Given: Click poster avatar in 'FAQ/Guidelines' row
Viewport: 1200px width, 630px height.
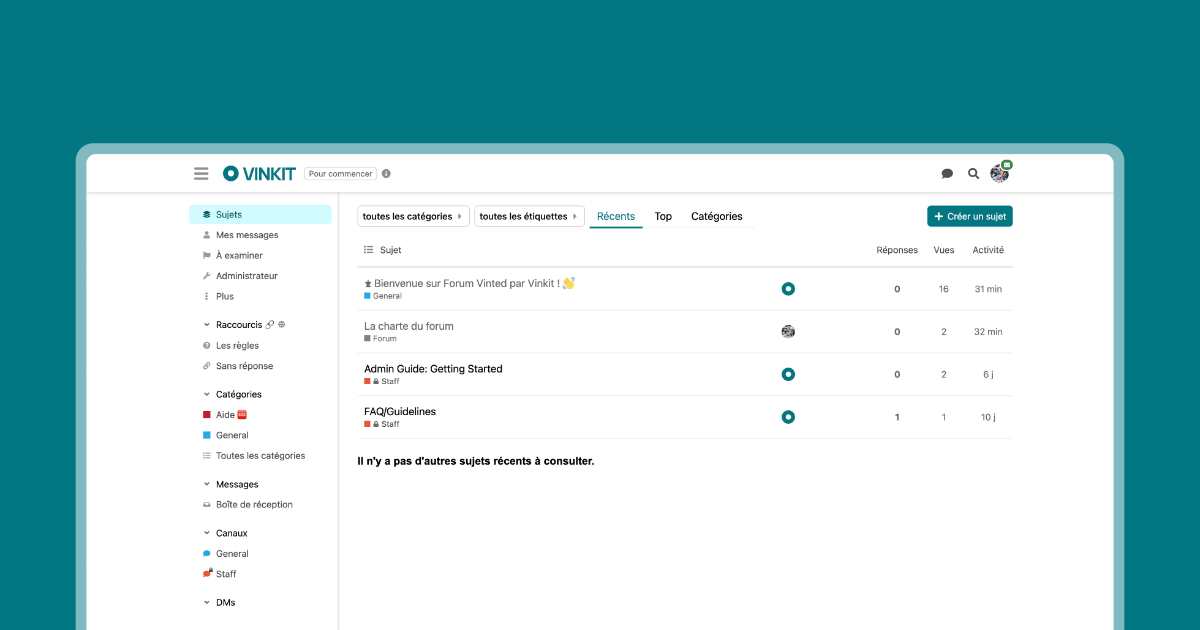Looking at the screenshot, I should 788,417.
